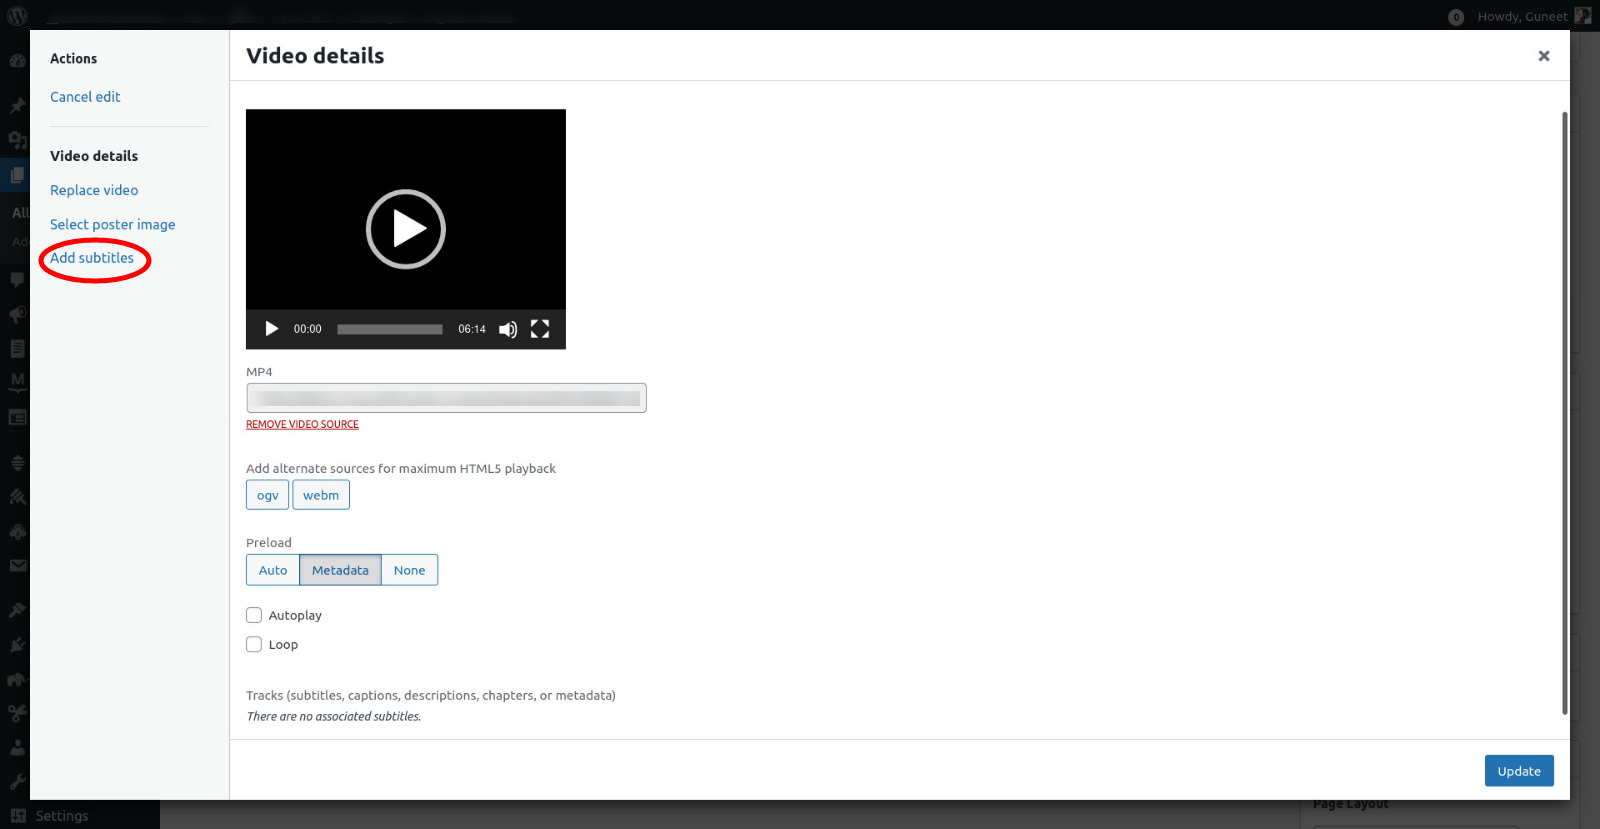Close the Video details dialog
The image size is (1600, 829).
pyautogui.click(x=1544, y=56)
